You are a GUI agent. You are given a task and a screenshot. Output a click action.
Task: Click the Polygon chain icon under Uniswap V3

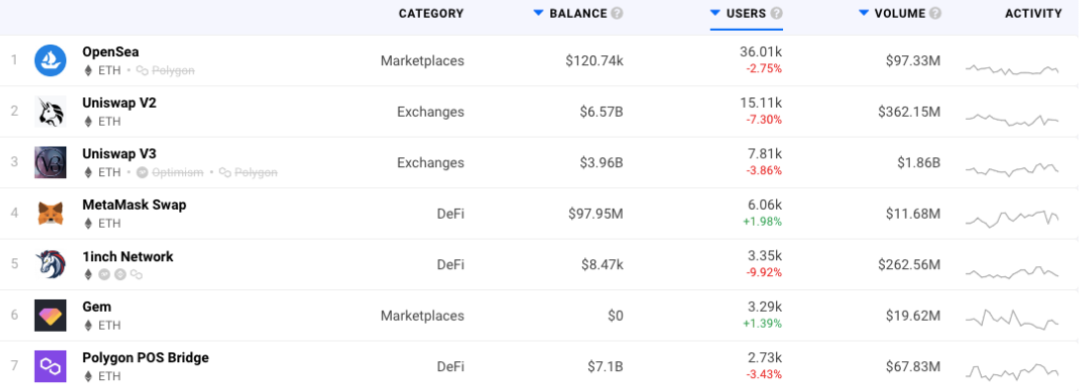(x=225, y=172)
